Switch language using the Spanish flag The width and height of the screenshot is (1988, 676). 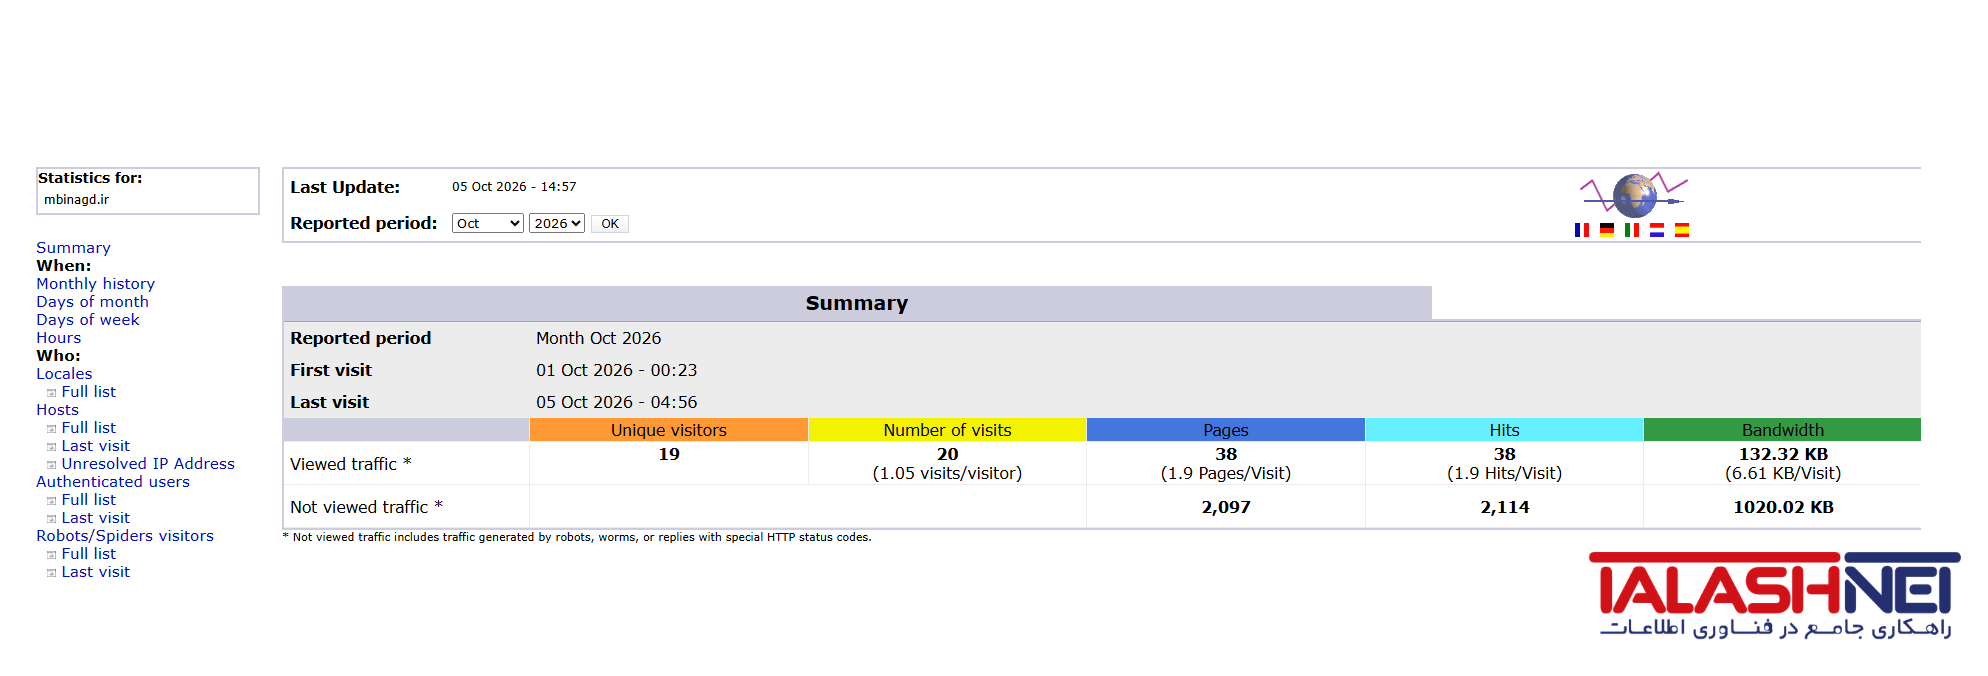[1682, 230]
